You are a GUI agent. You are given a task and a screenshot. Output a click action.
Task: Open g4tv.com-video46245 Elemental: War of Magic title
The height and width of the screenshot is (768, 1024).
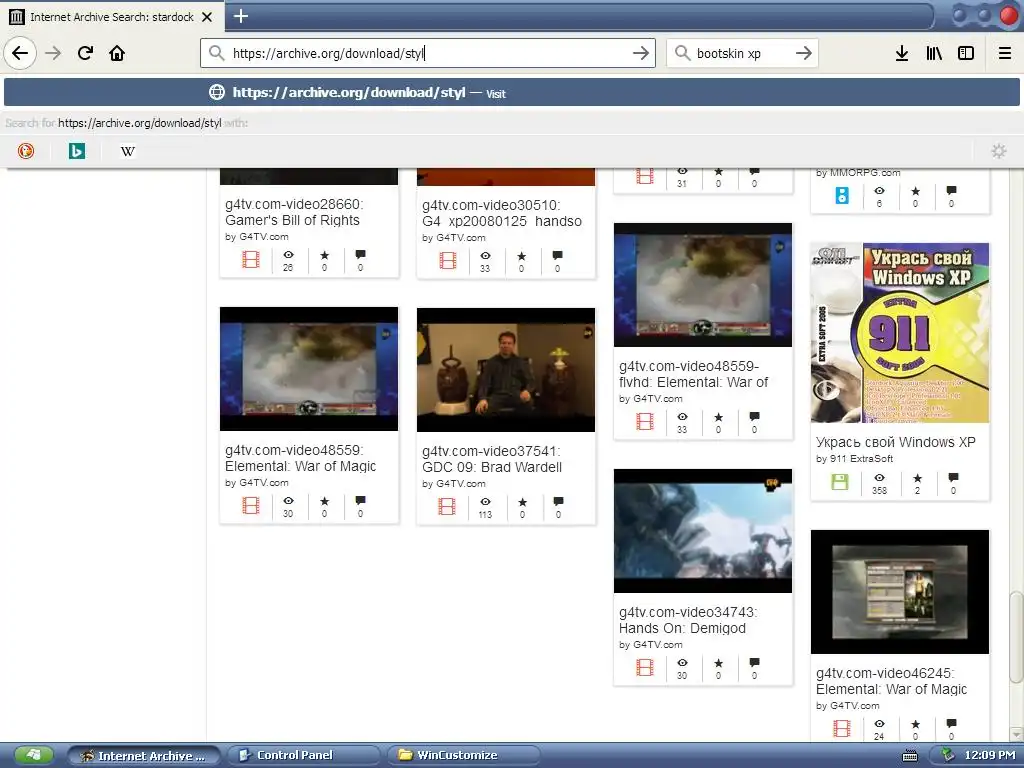(891, 681)
